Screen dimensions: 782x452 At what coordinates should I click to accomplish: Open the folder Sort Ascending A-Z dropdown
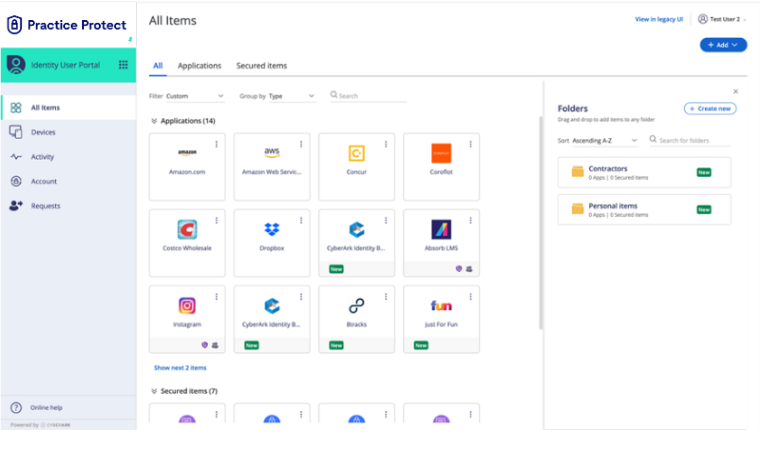pyautogui.click(x=605, y=141)
